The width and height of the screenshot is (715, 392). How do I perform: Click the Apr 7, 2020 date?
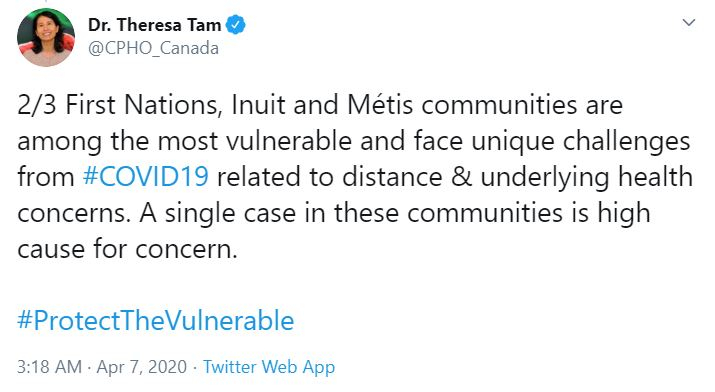point(142,367)
